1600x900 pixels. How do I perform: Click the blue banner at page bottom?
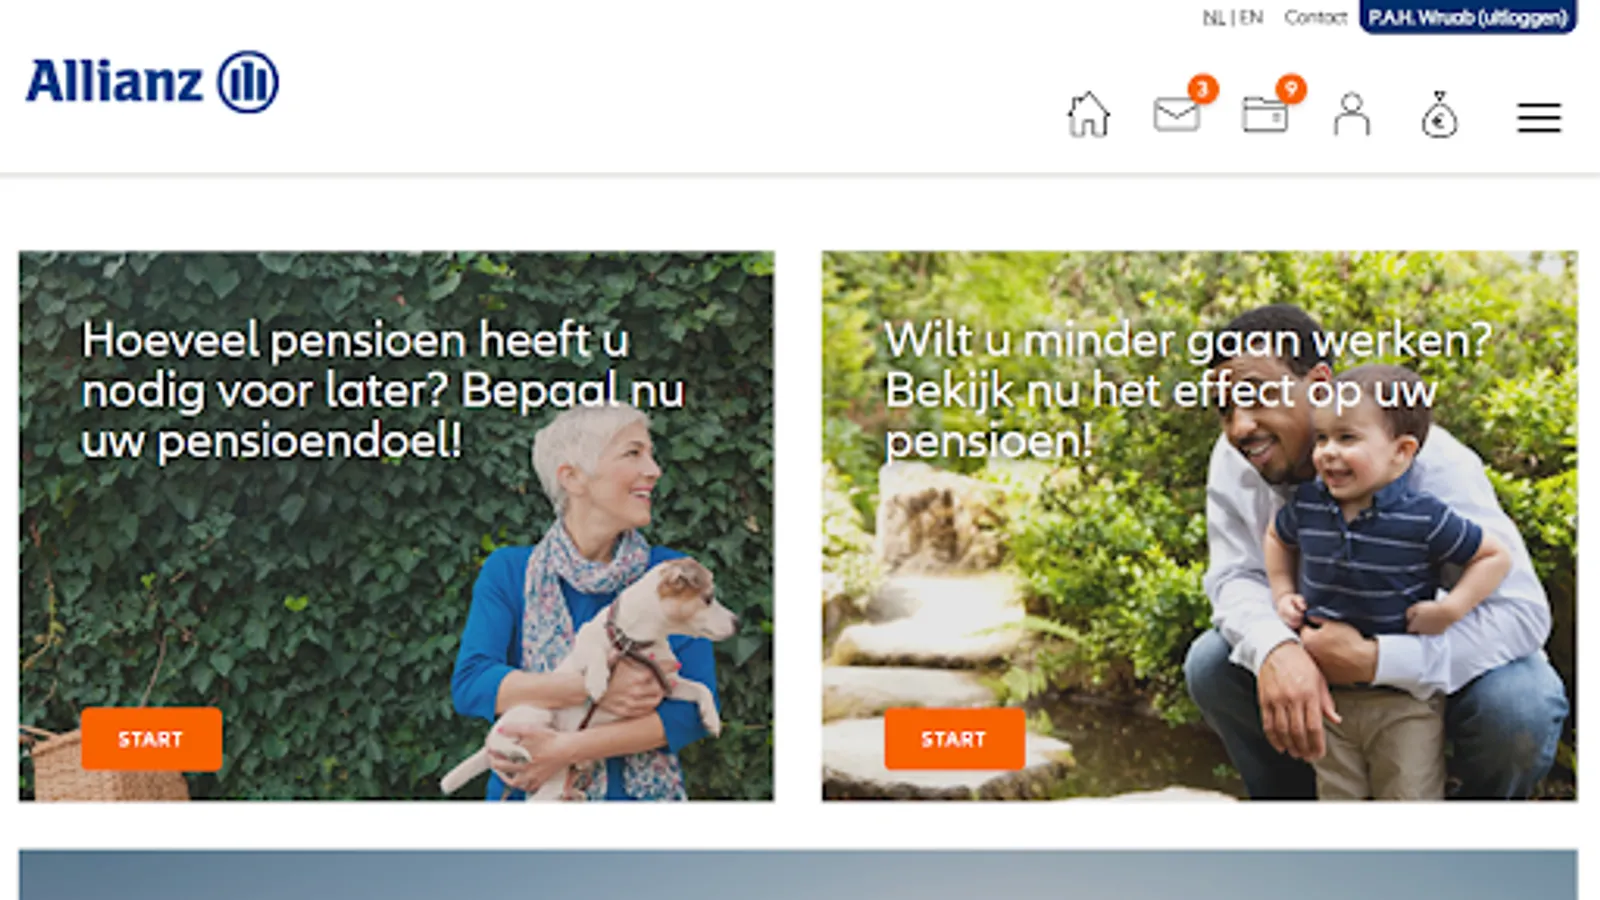(798, 875)
